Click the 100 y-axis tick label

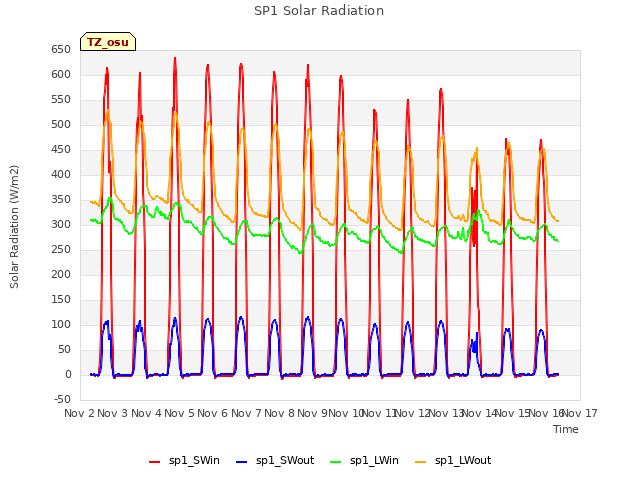click(61, 325)
